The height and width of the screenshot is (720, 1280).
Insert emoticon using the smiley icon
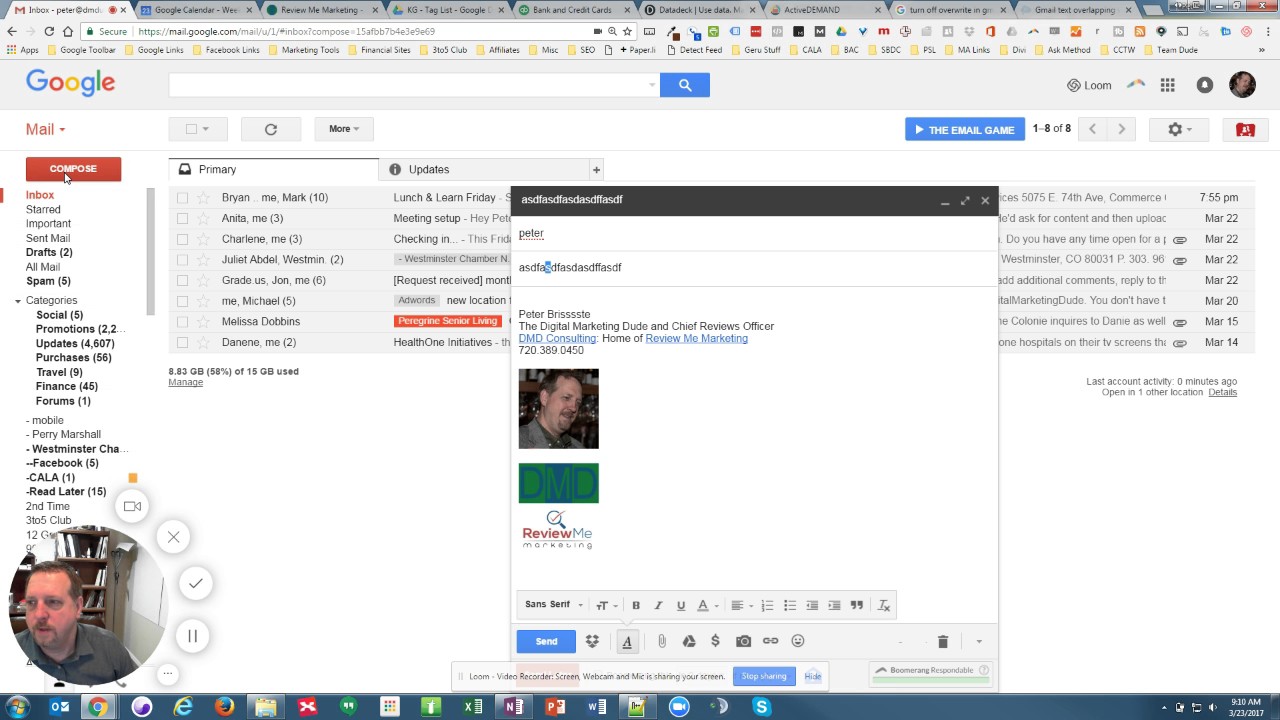pyautogui.click(x=798, y=641)
